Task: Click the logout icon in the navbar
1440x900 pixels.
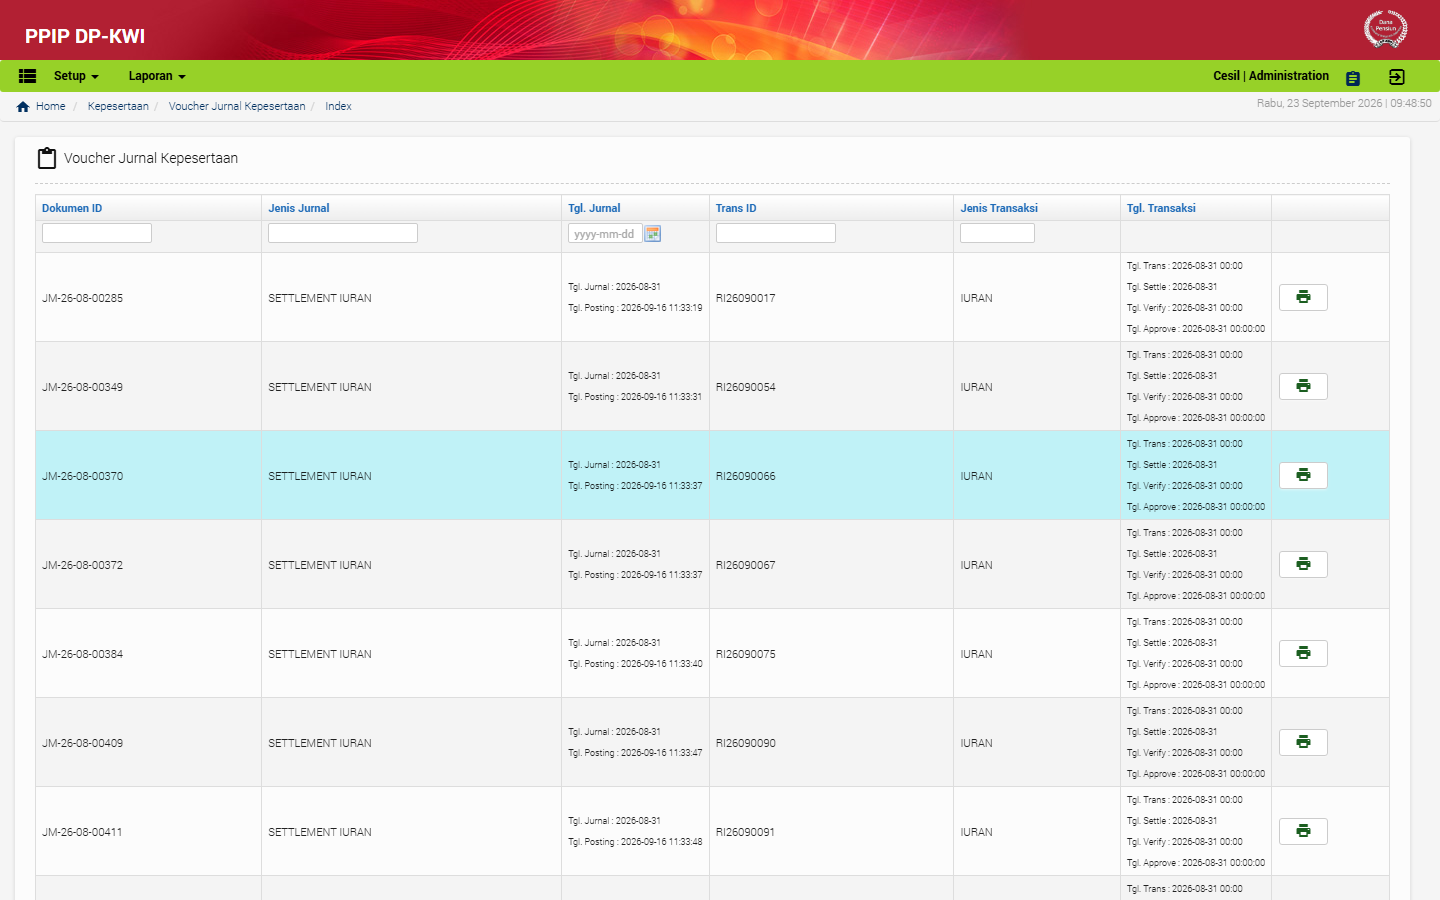Action: coord(1397,77)
